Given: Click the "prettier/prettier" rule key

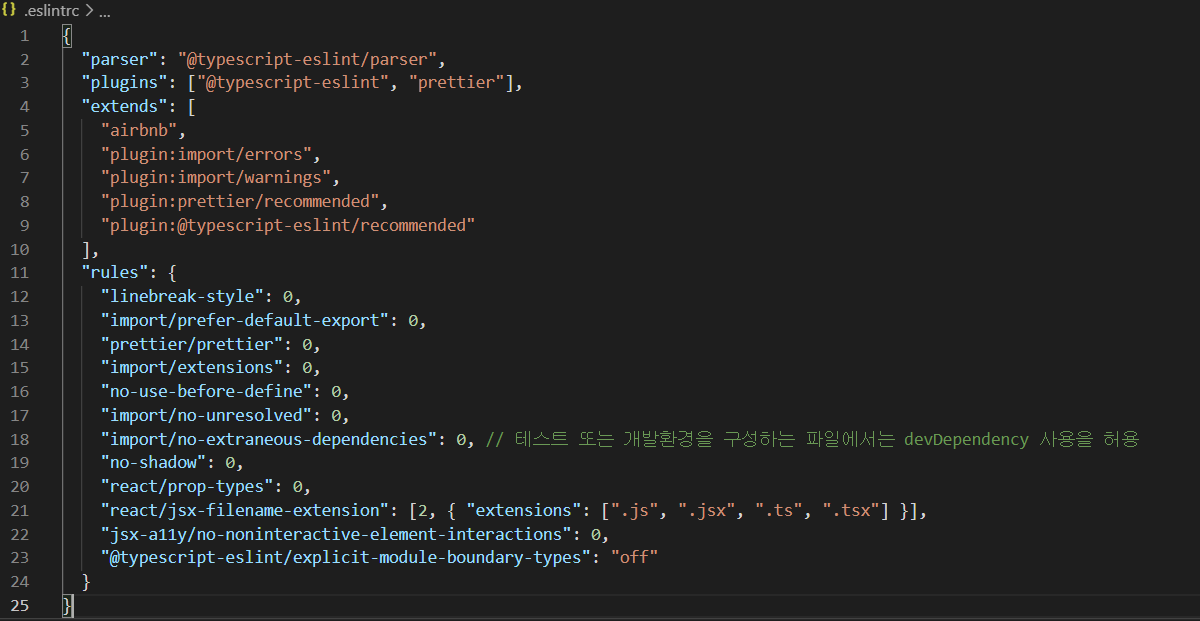Looking at the screenshot, I should (193, 344).
